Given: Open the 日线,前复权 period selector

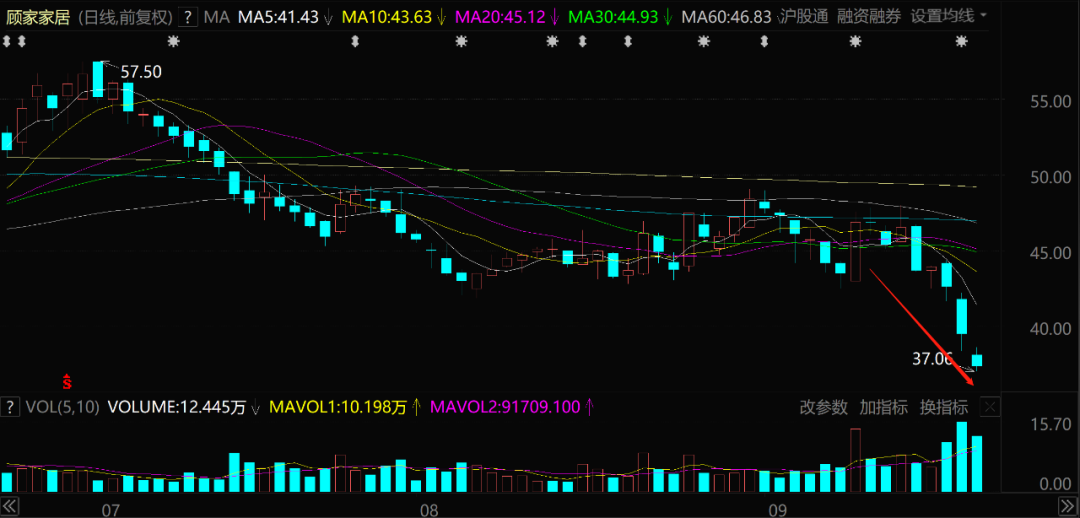Looking at the screenshot, I should coord(124,17).
